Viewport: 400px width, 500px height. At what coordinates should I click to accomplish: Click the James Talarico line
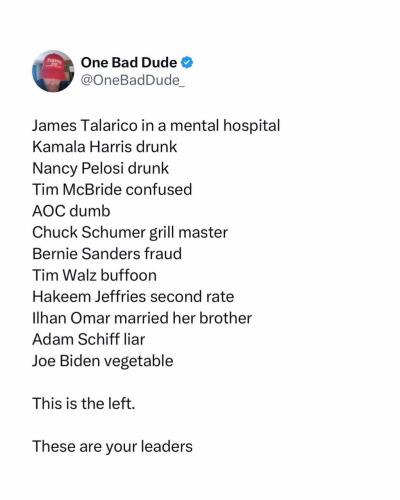(x=156, y=126)
